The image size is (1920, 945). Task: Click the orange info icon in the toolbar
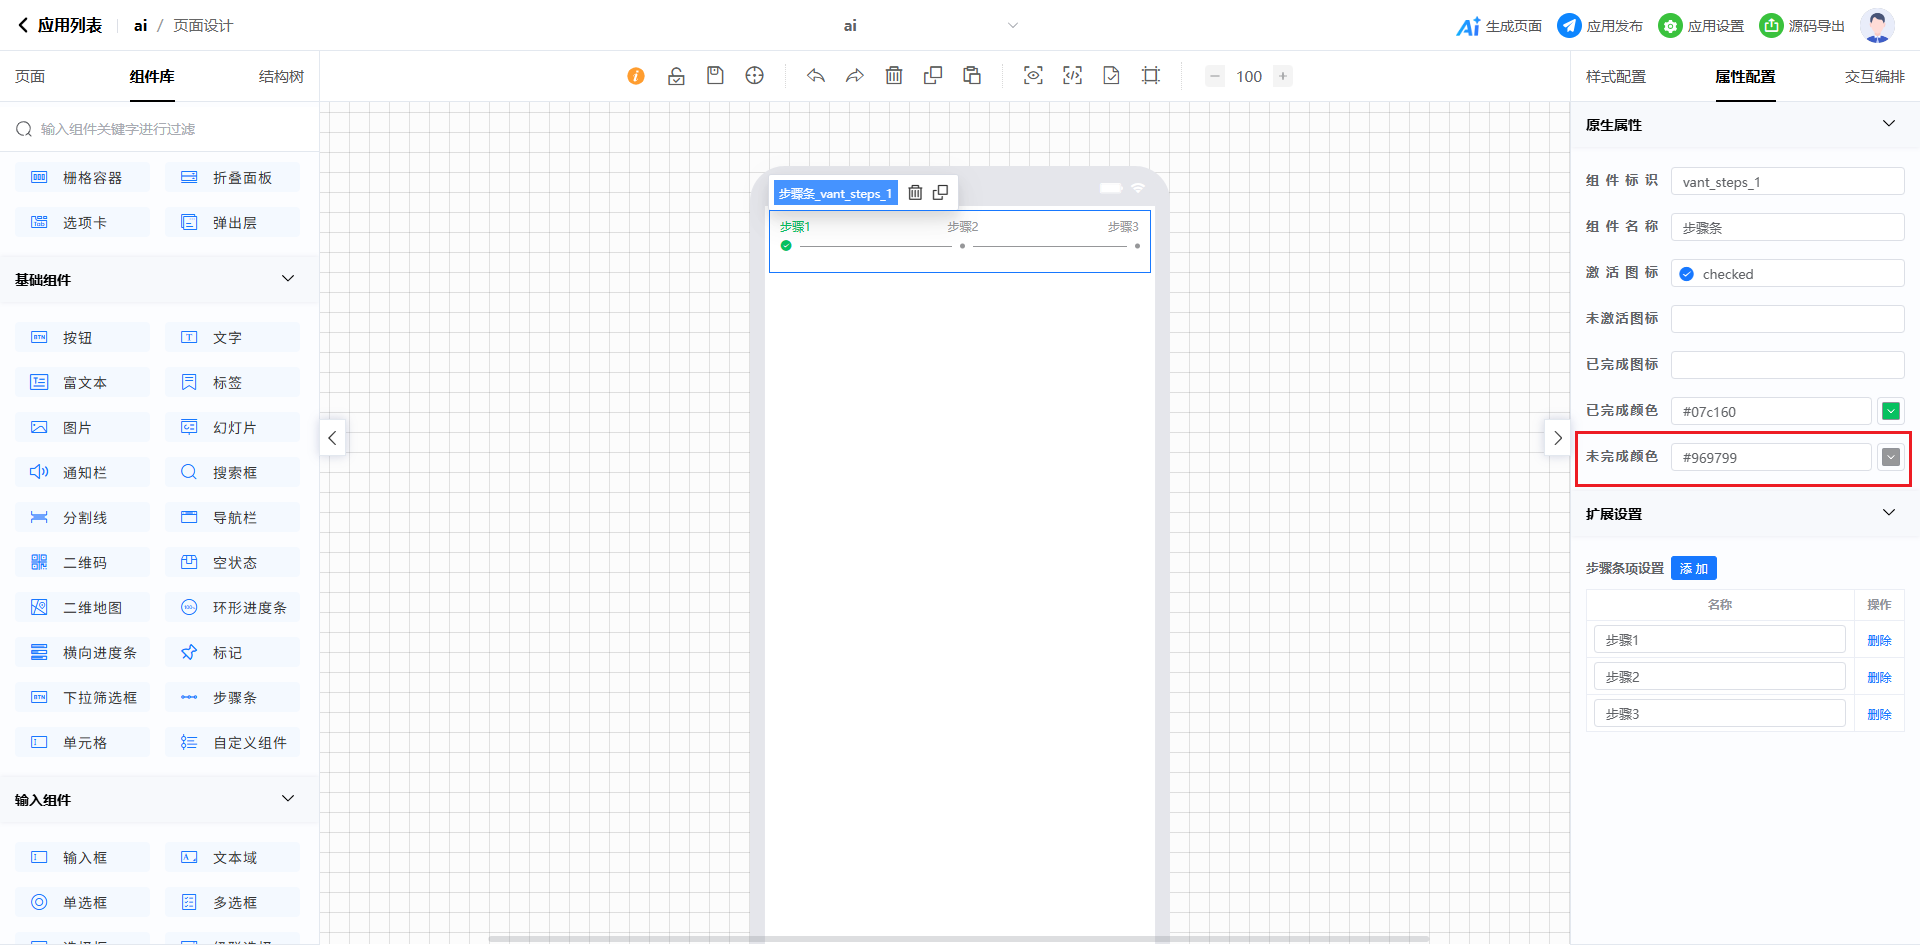tap(636, 76)
